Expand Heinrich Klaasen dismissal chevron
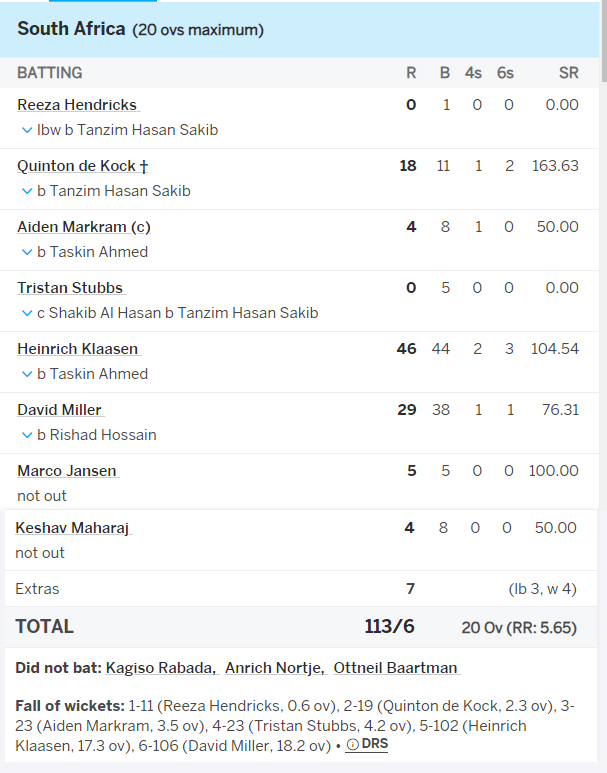Screen dimensions: 607x773 click(x=27, y=375)
